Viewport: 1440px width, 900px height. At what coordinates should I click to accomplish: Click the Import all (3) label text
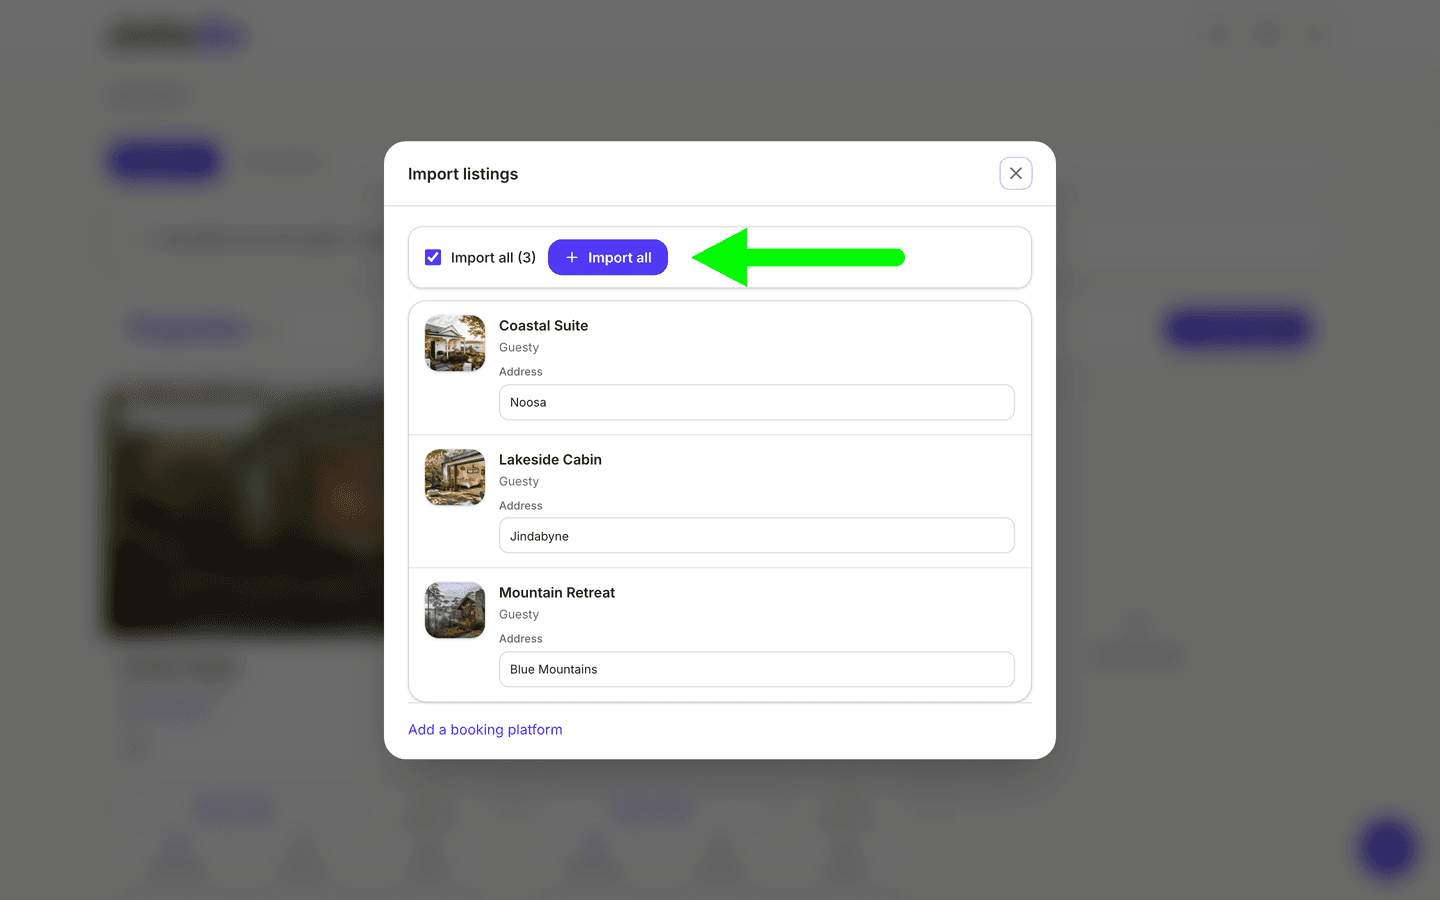493,258
